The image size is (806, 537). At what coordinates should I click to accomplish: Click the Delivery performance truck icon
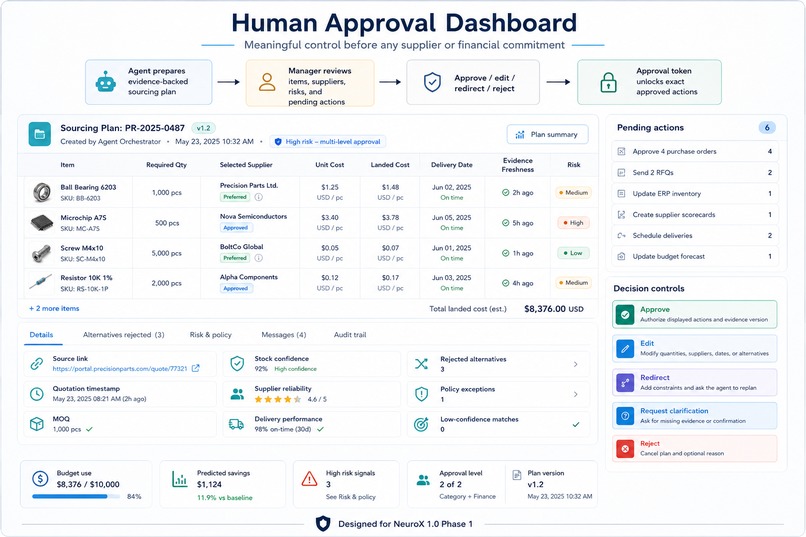pyautogui.click(x=236, y=424)
